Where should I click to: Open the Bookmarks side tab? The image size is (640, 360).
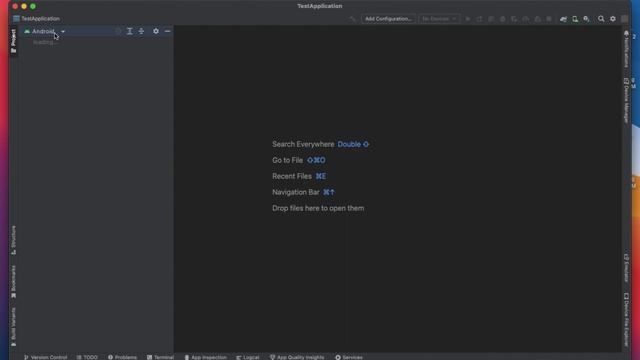pos(13,282)
